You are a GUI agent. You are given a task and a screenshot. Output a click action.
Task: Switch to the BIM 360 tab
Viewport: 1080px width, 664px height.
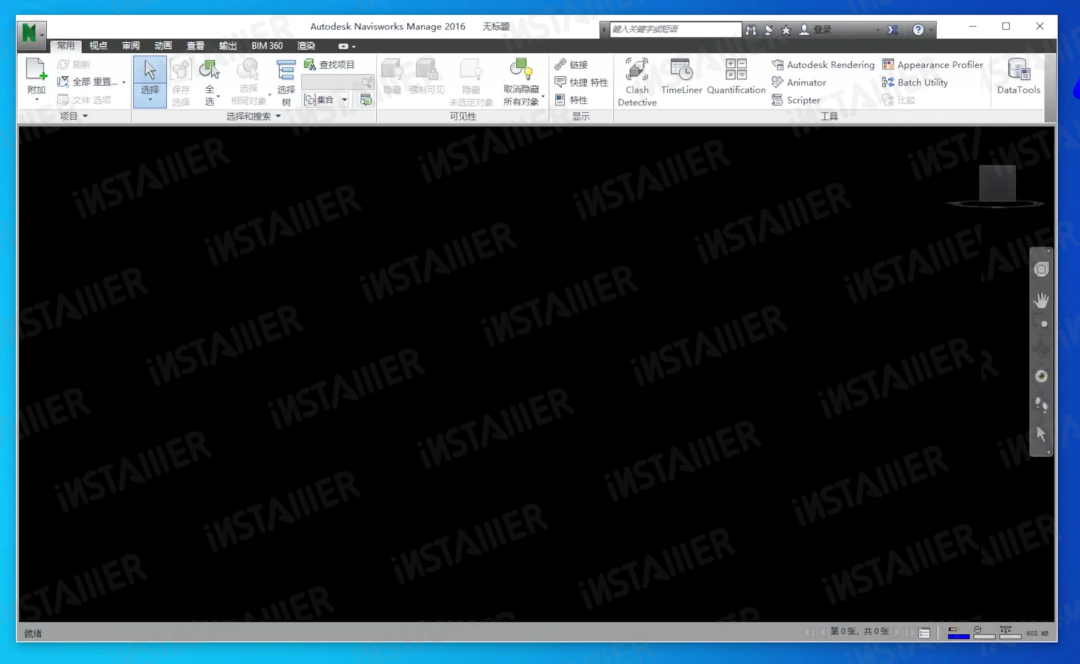267,46
